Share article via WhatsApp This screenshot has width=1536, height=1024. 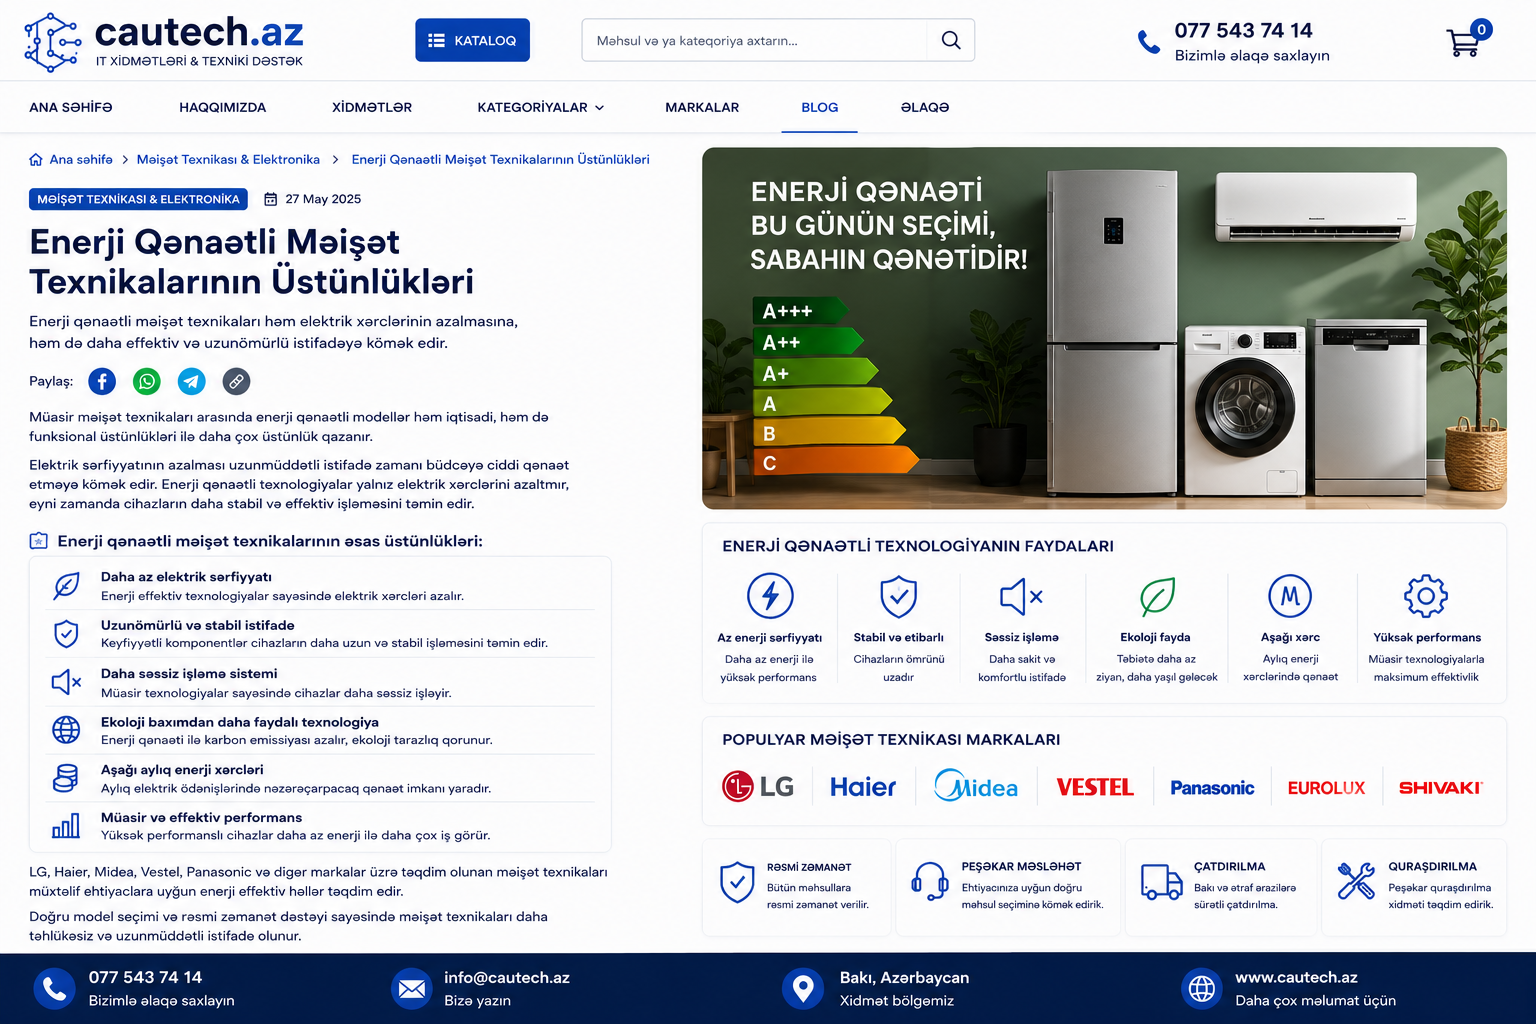click(147, 381)
